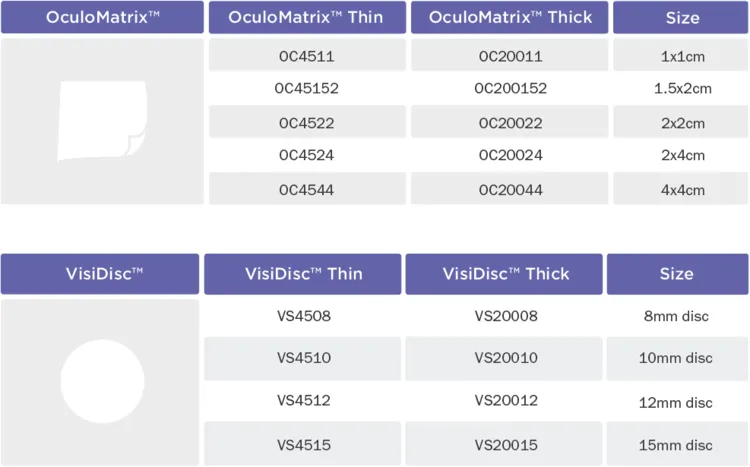The height and width of the screenshot is (467, 750).
Task: Click the VisiDisc™ Thin column header
Action: [303, 274]
